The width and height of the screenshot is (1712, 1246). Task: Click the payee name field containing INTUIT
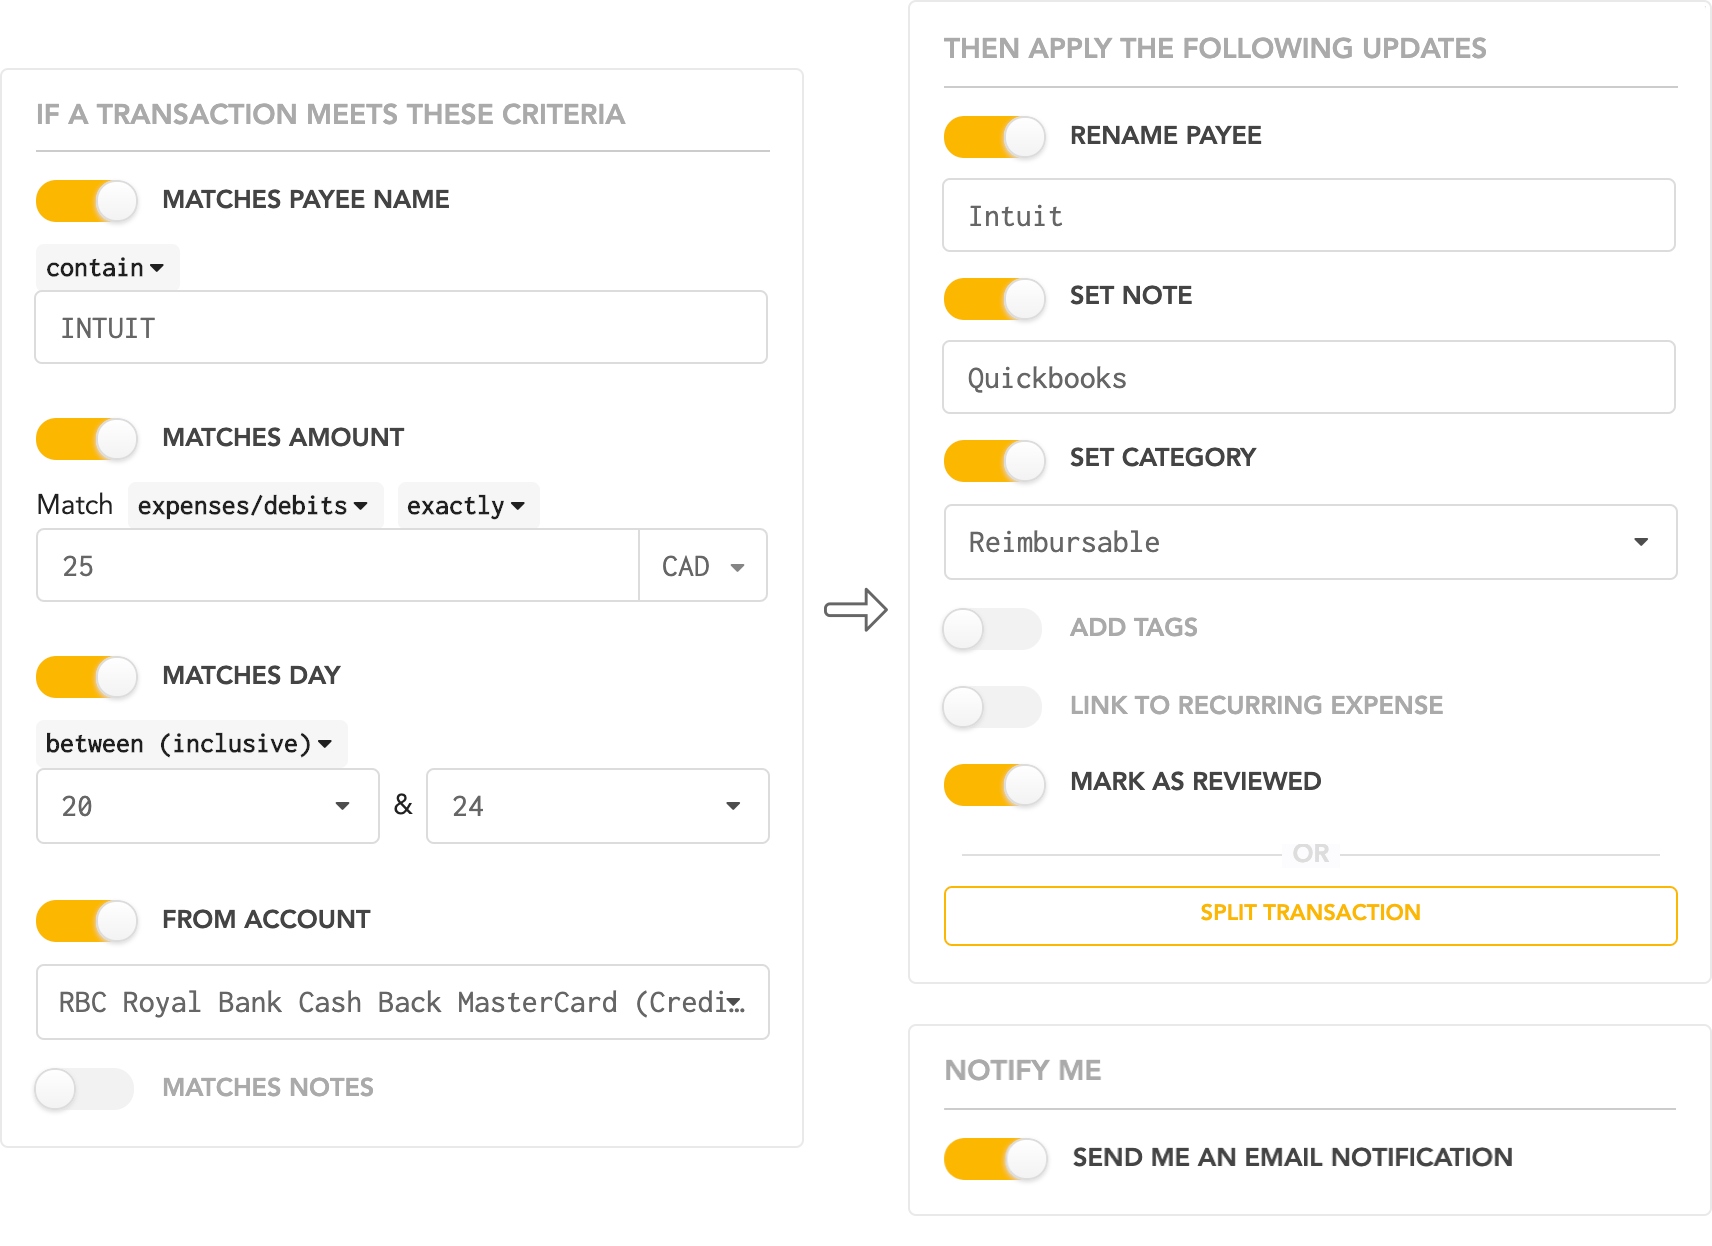pos(401,327)
